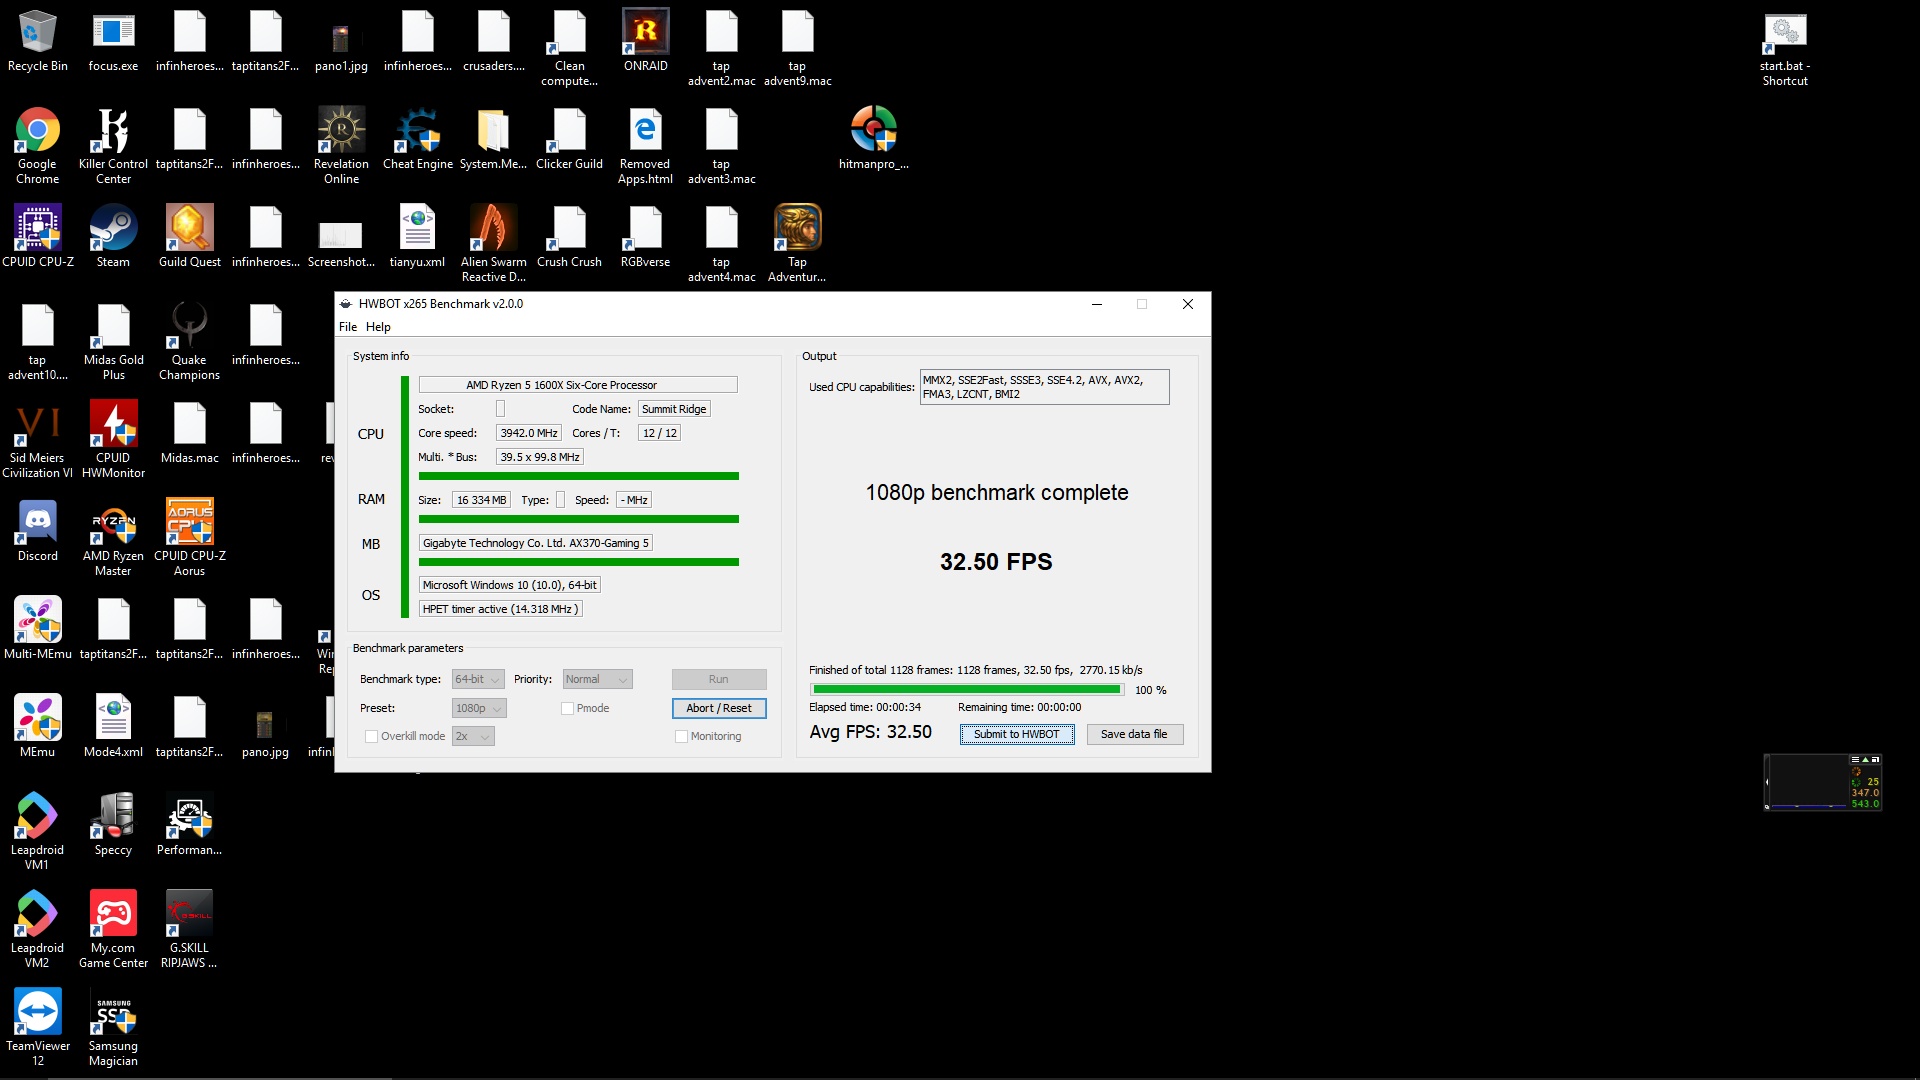This screenshot has height=1080, width=1920.
Task: Launch the CPUID HWMonitor shortcut
Action: [x=113, y=440]
